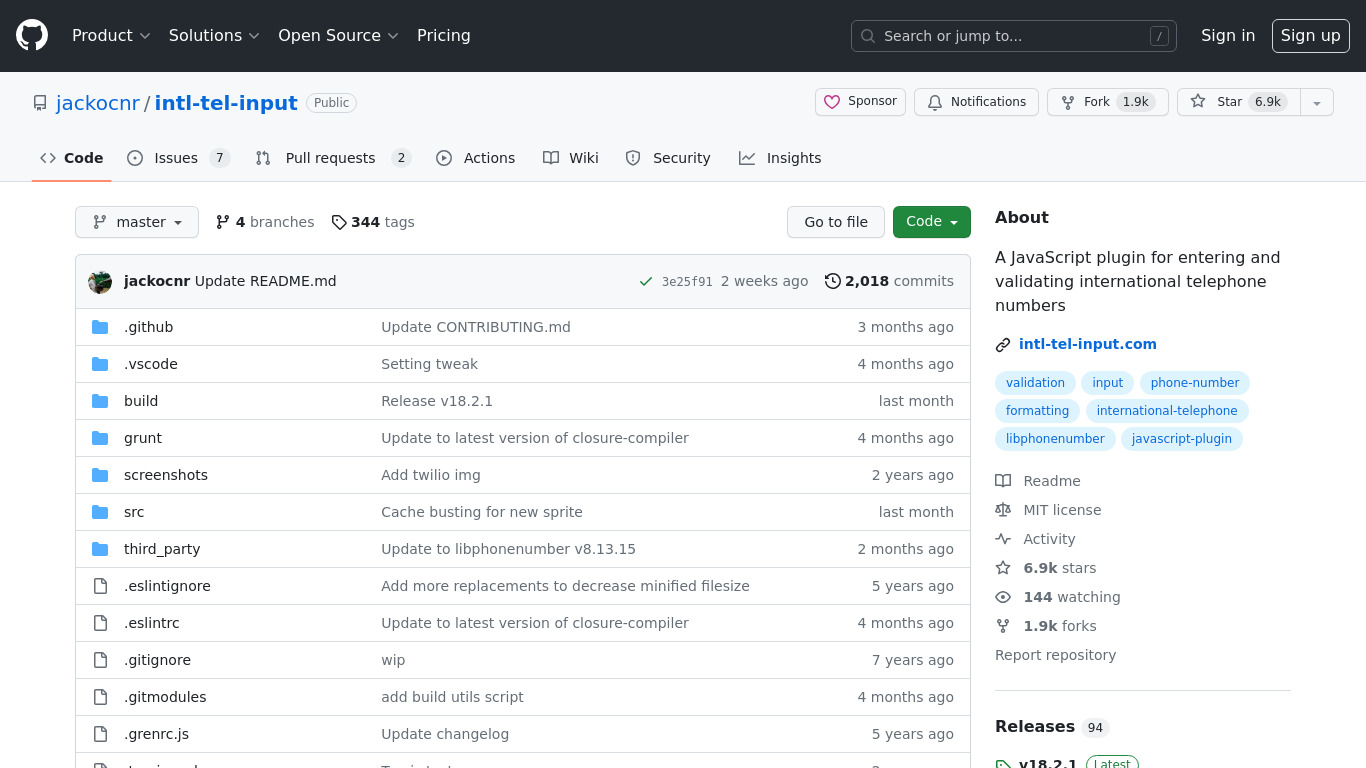Switch to the Issues tab
Viewport: 1366px width, 768px height.
178,158
